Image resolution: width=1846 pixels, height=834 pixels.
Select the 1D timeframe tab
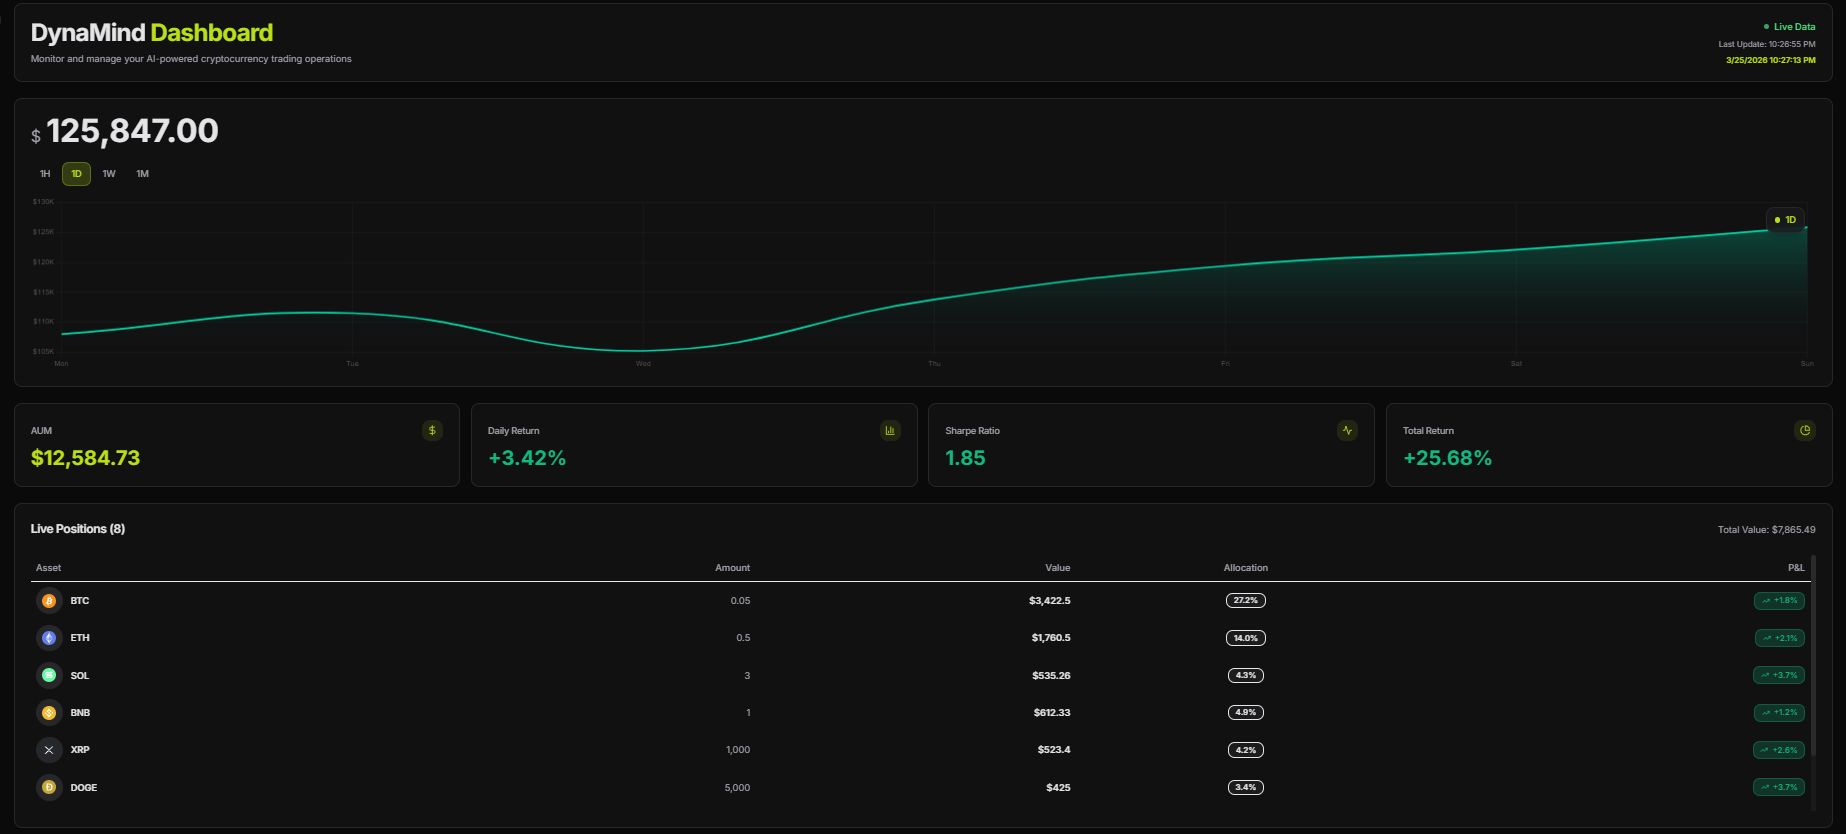[76, 174]
